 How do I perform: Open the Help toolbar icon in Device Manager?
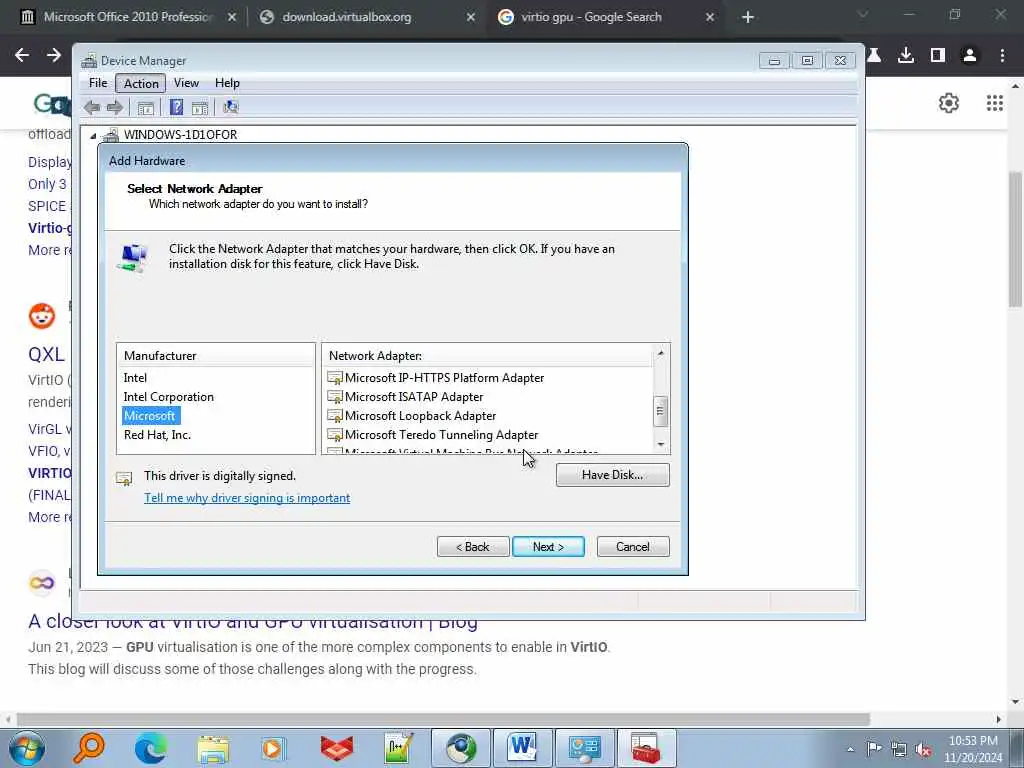(x=176, y=107)
